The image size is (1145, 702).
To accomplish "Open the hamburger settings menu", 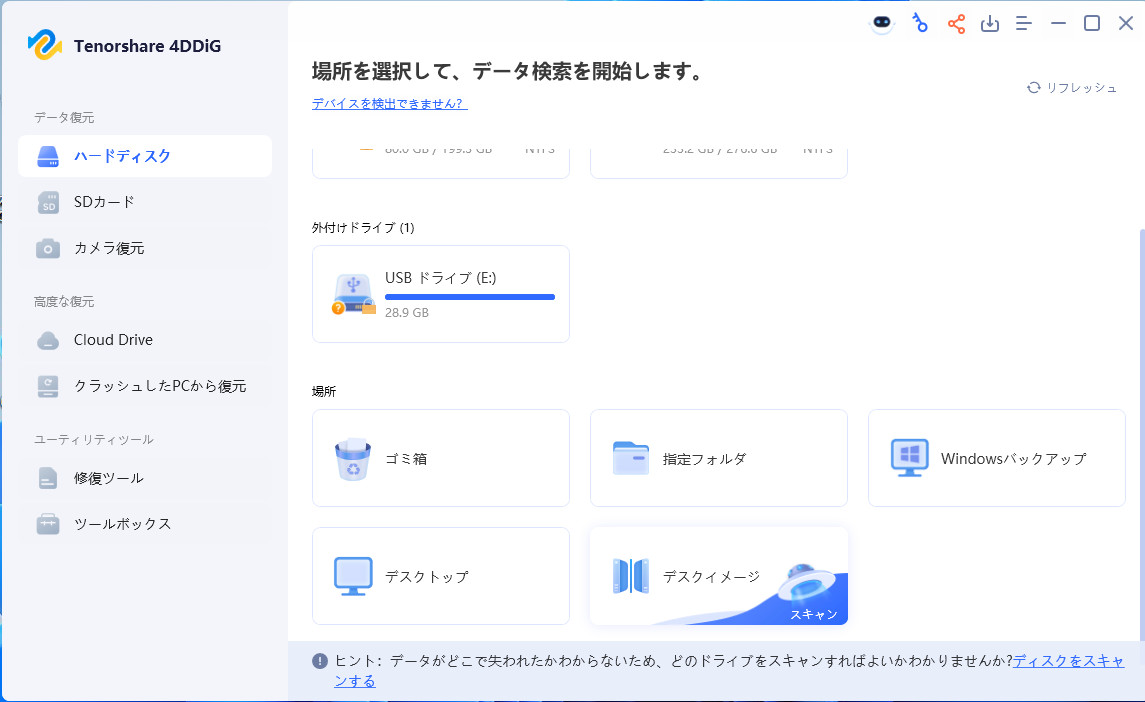I will click(x=1023, y=22).
